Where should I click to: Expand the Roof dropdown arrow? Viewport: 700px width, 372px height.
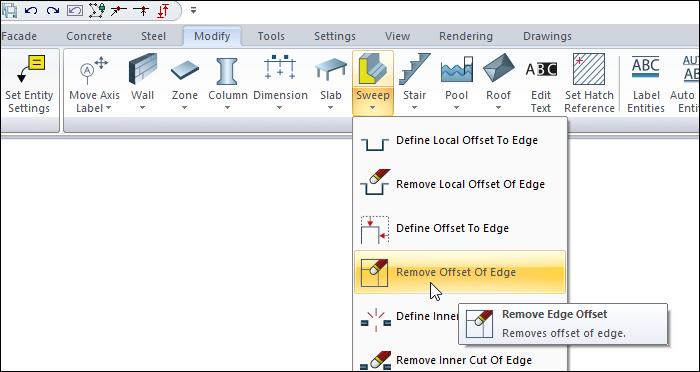pos(499,108)
